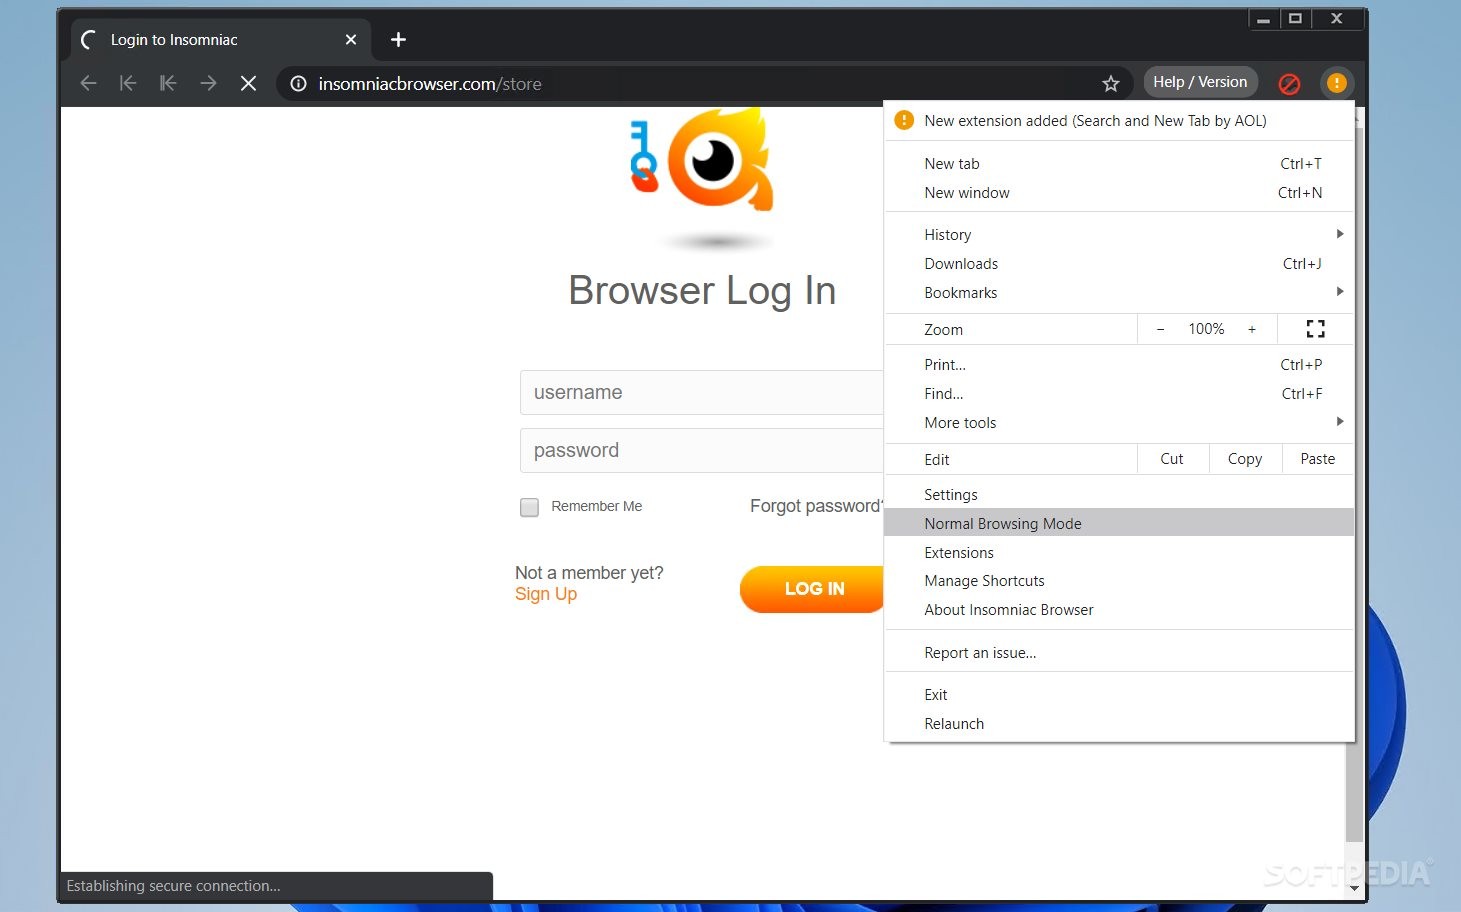
Task: Increase zoom with the plus button
Action: pyautogui.click(x=1251, y=329)
